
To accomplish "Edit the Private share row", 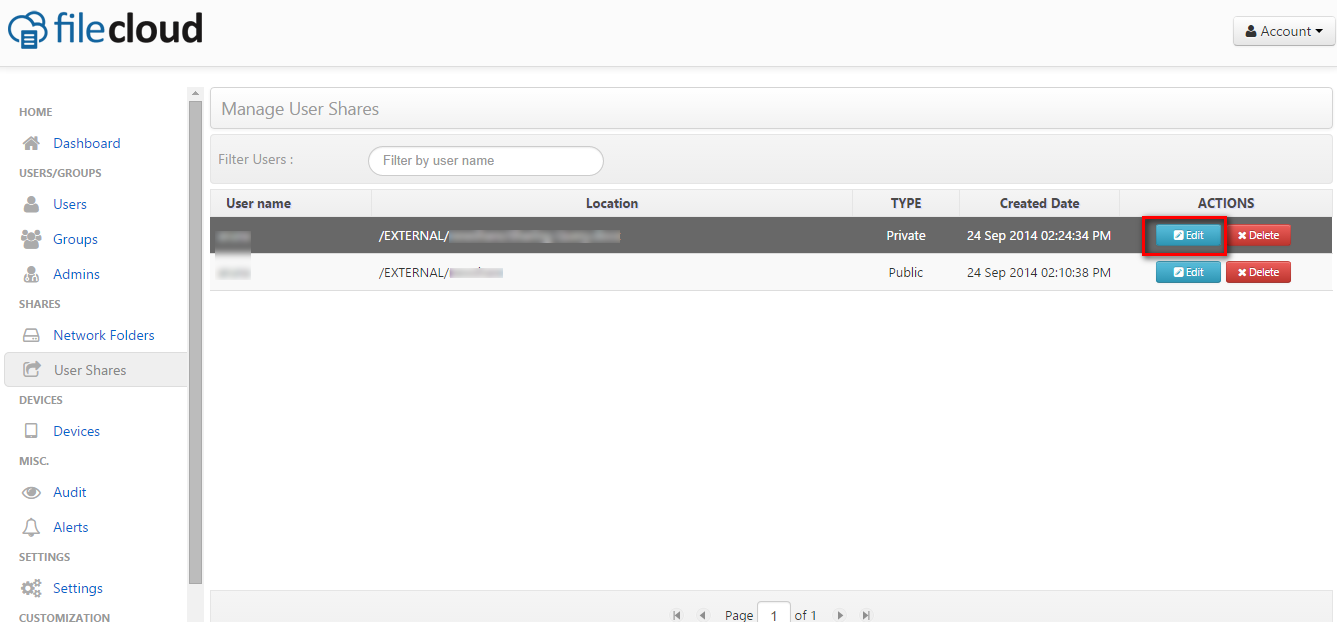I will tap(1188, 235).
